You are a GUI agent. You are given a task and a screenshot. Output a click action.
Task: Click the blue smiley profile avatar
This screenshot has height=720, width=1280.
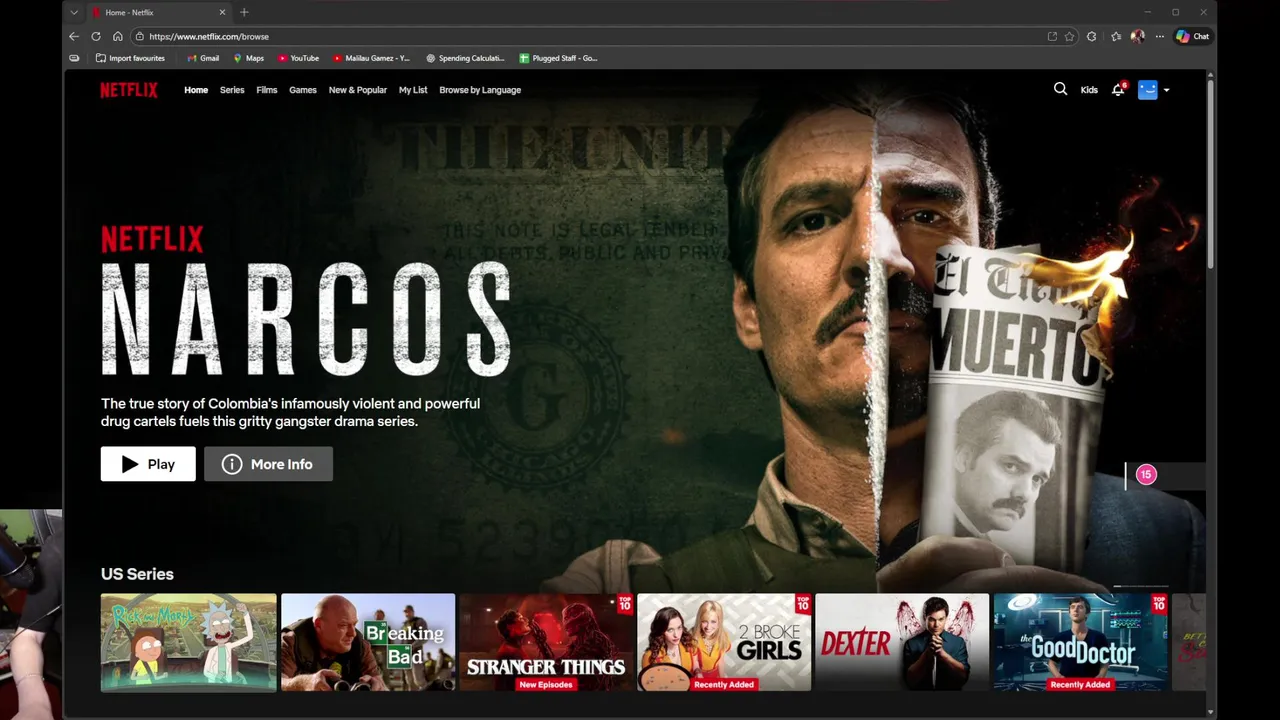(x=1147, y=89)
